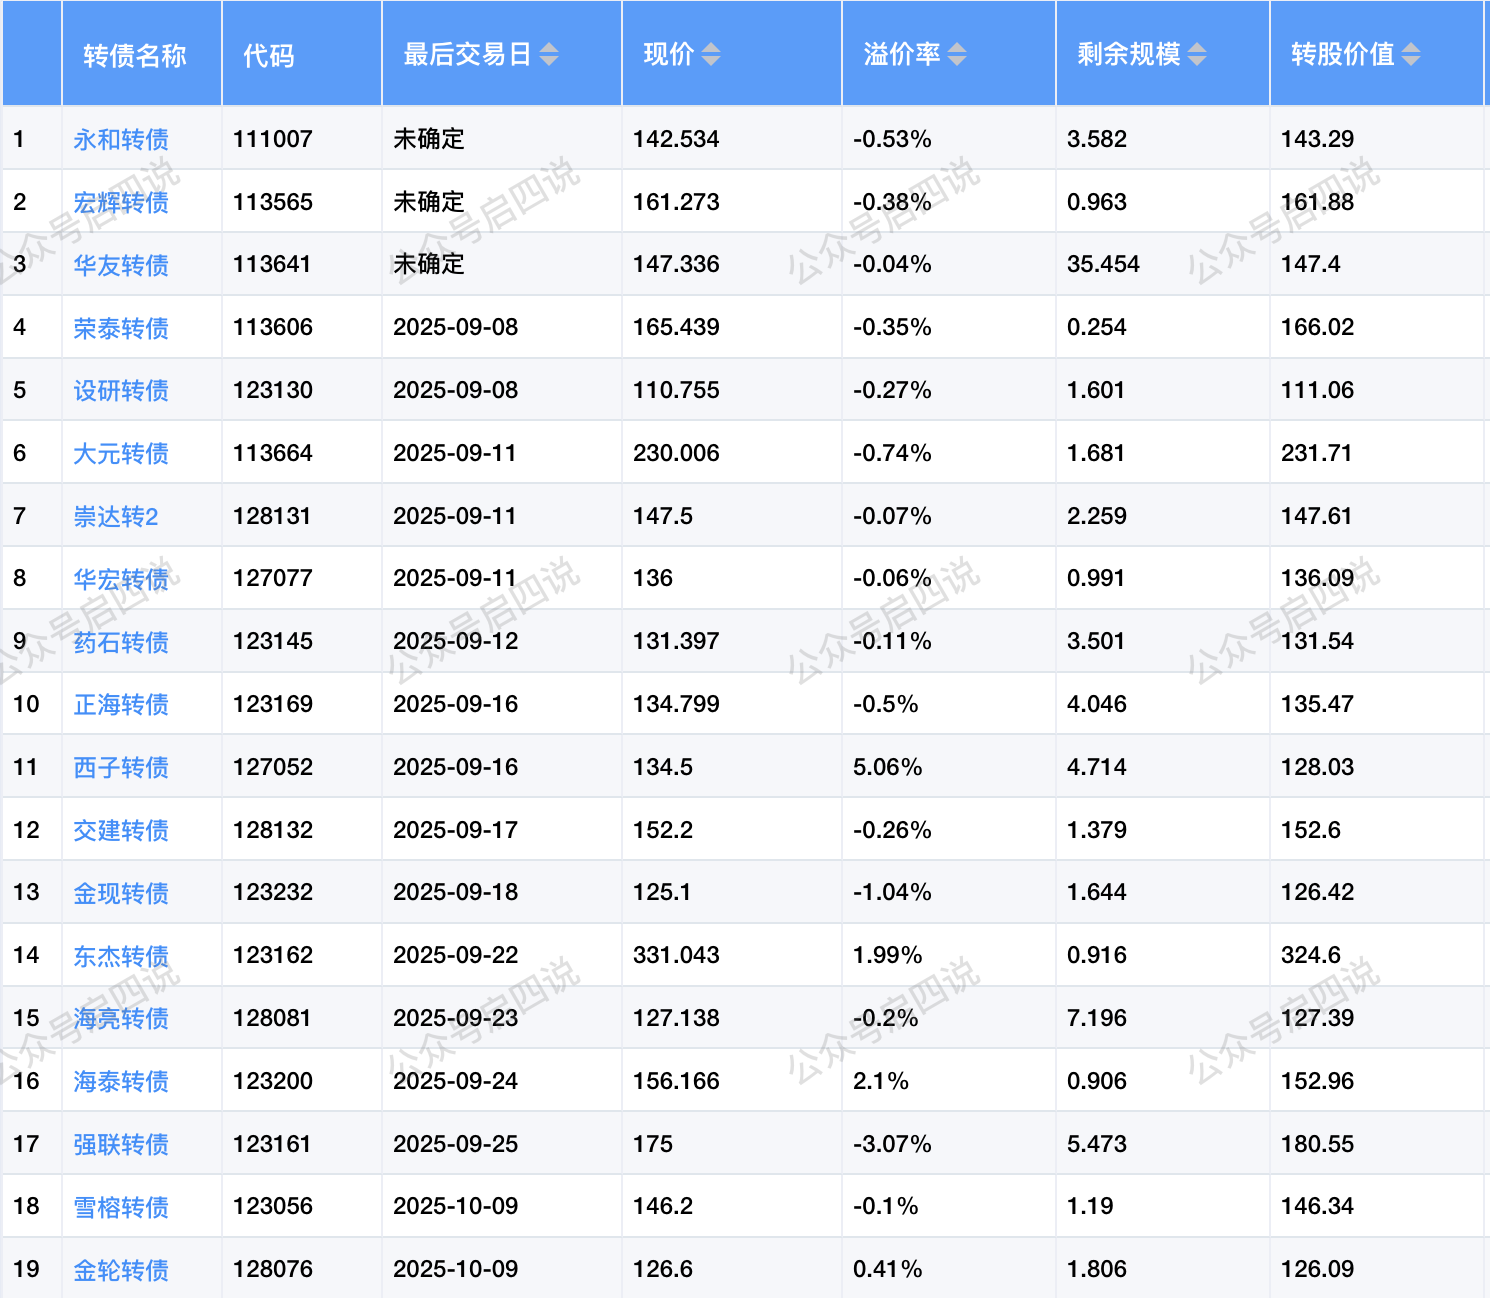Image resolution: width=1490 pixels, height=1298 pixels.
Task: Select the 崇达转2 link
Action: (x=116, y=517)
